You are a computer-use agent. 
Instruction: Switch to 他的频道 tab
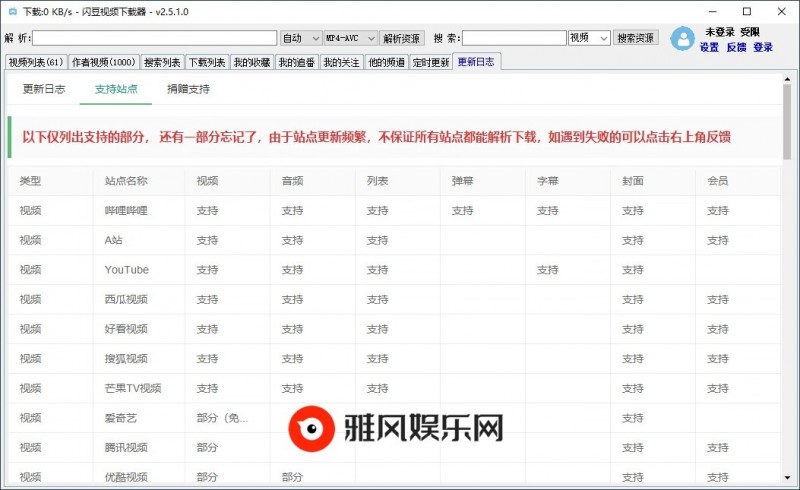(386, 62)
